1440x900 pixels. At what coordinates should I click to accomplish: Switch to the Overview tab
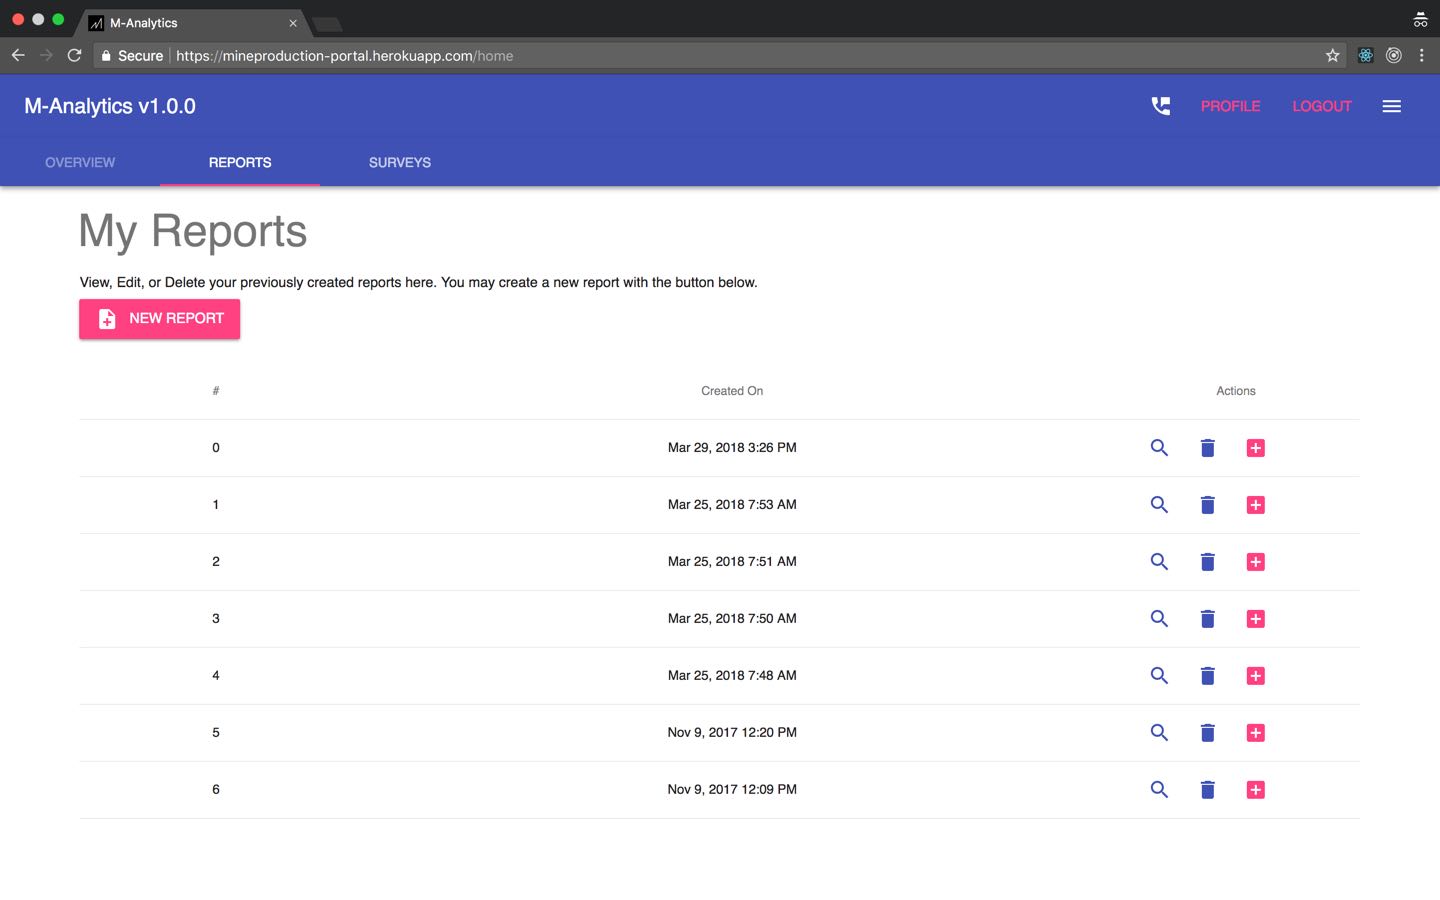tap(80, 162)
